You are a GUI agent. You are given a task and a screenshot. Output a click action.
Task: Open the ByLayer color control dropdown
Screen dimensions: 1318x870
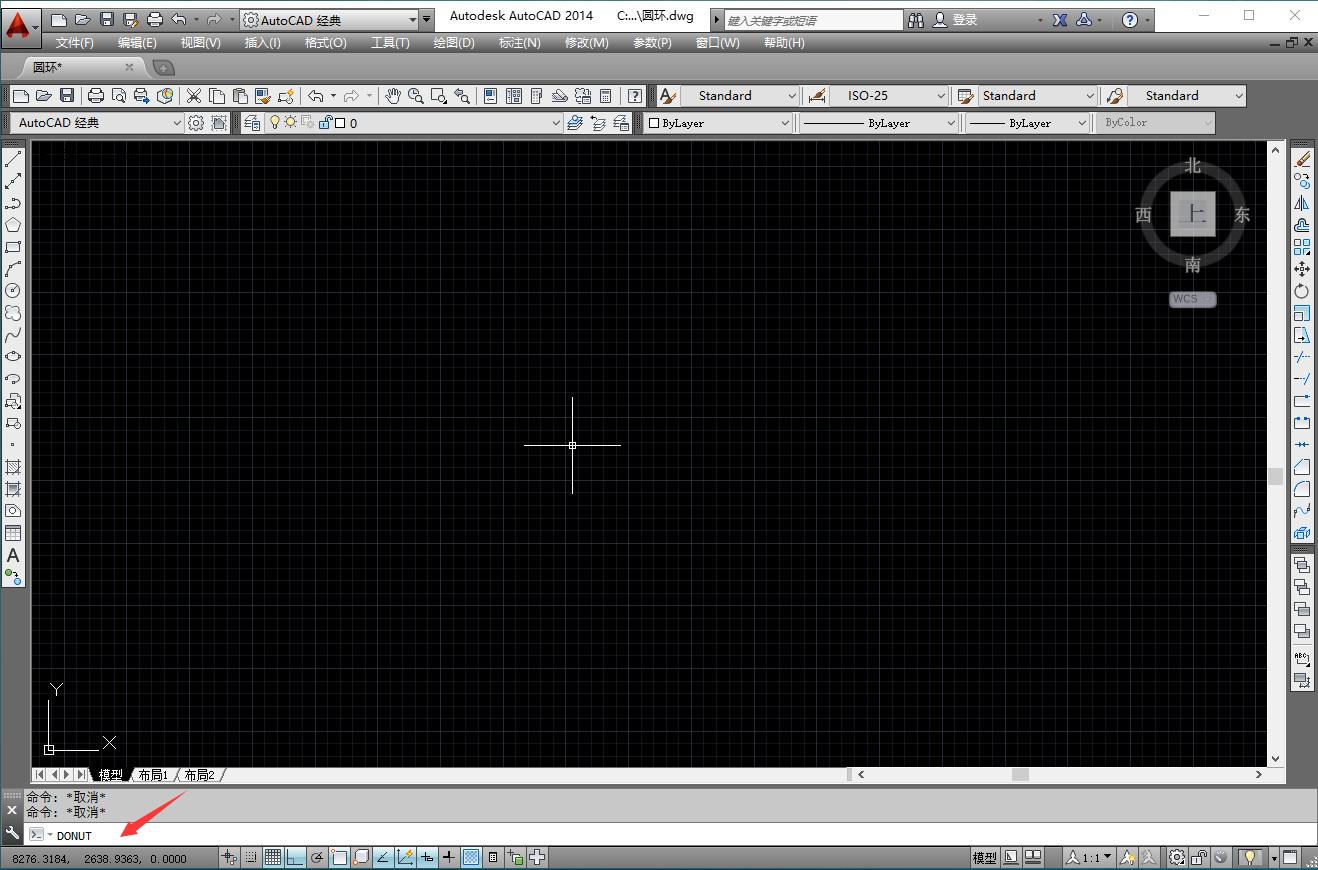[718, 123]
